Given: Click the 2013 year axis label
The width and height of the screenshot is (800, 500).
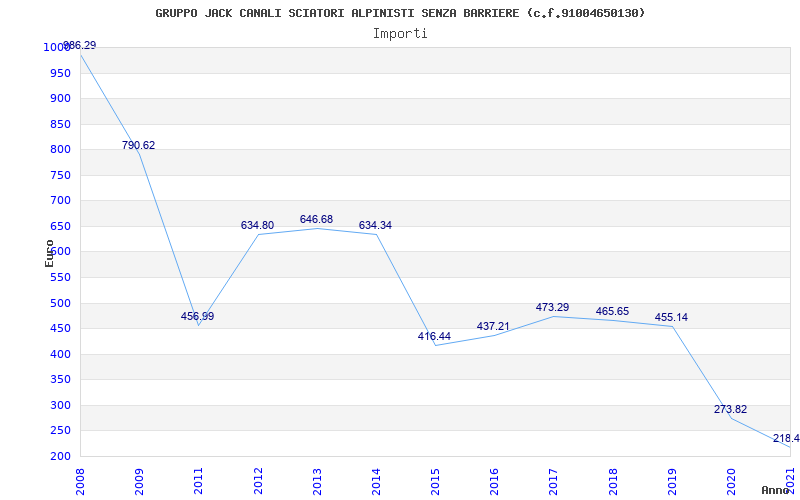Looking at the screenshot, I should pyautogui.click(x=317, y=482).
